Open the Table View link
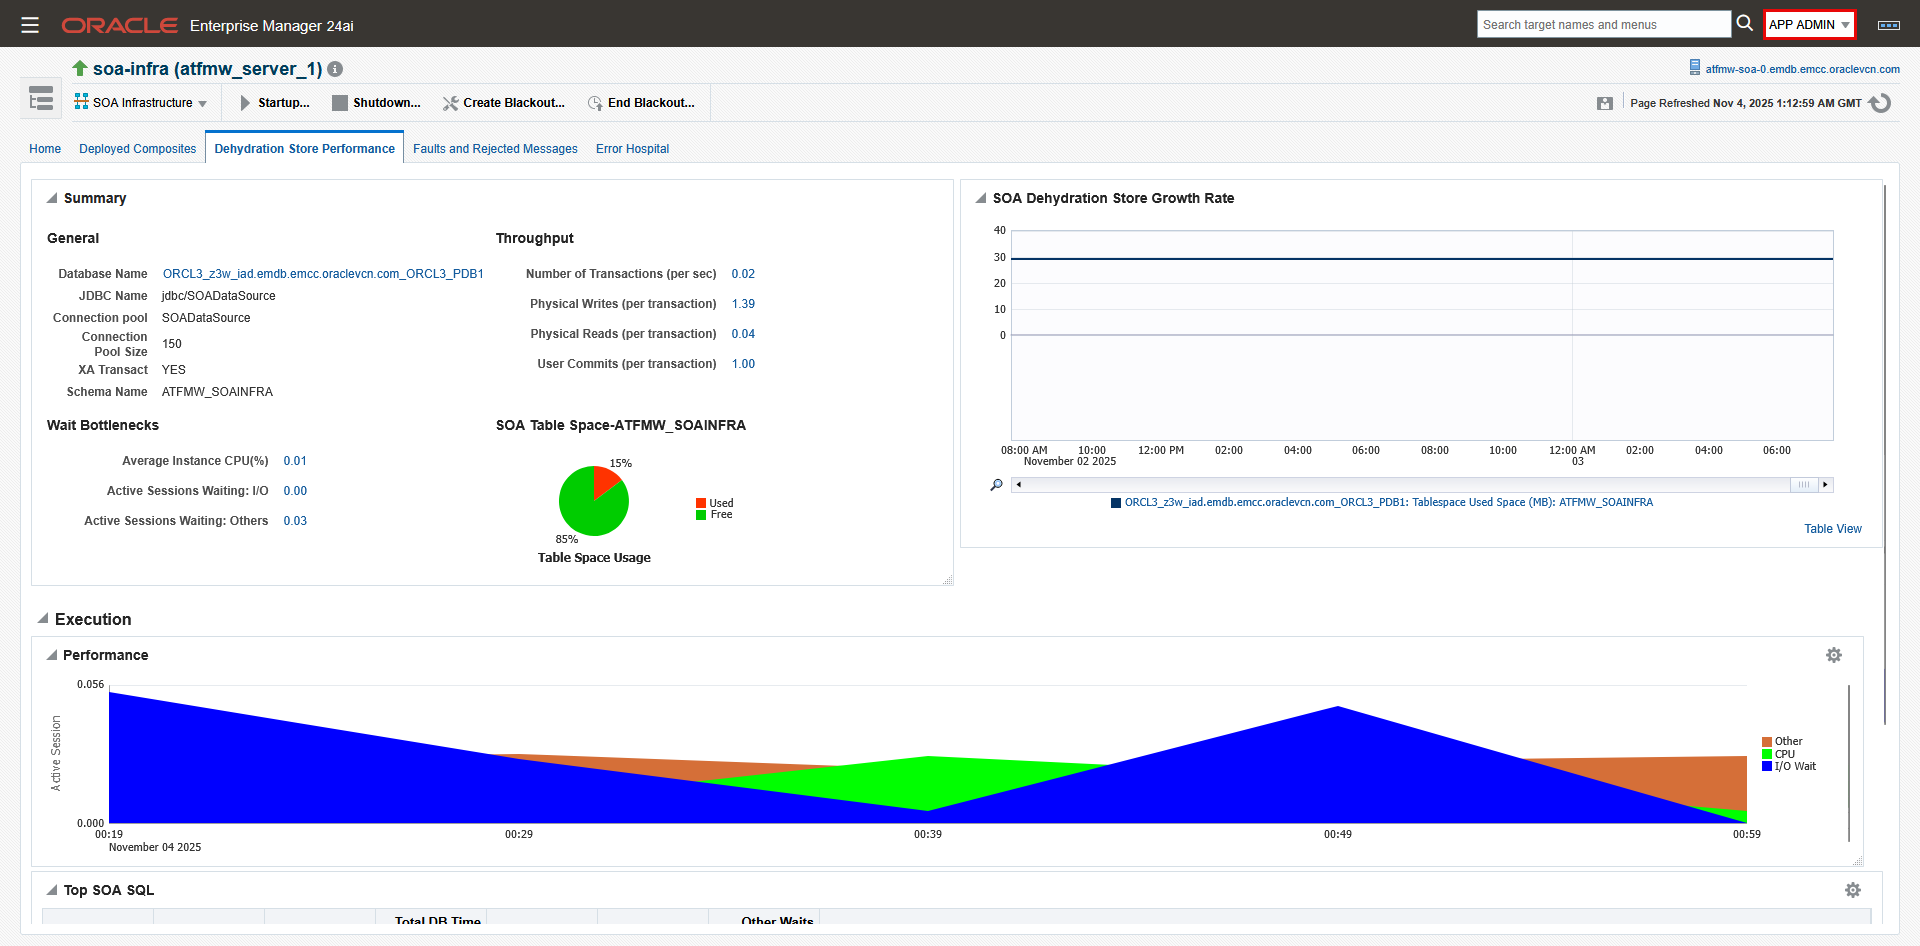Viewport: 1920px width, 946px height. (x=1832, y=529)
